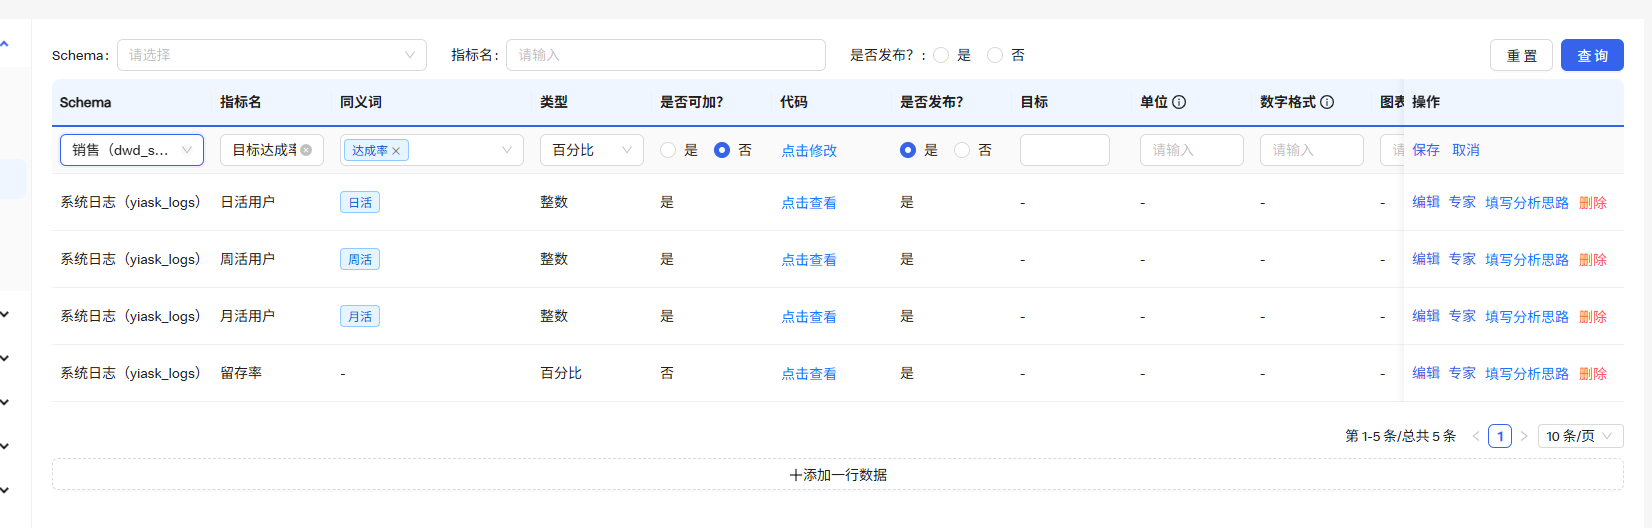Open 填写分析思路 for 留存率 row
Viewport: 1652px width, 528px height.
coord(1527,374)
